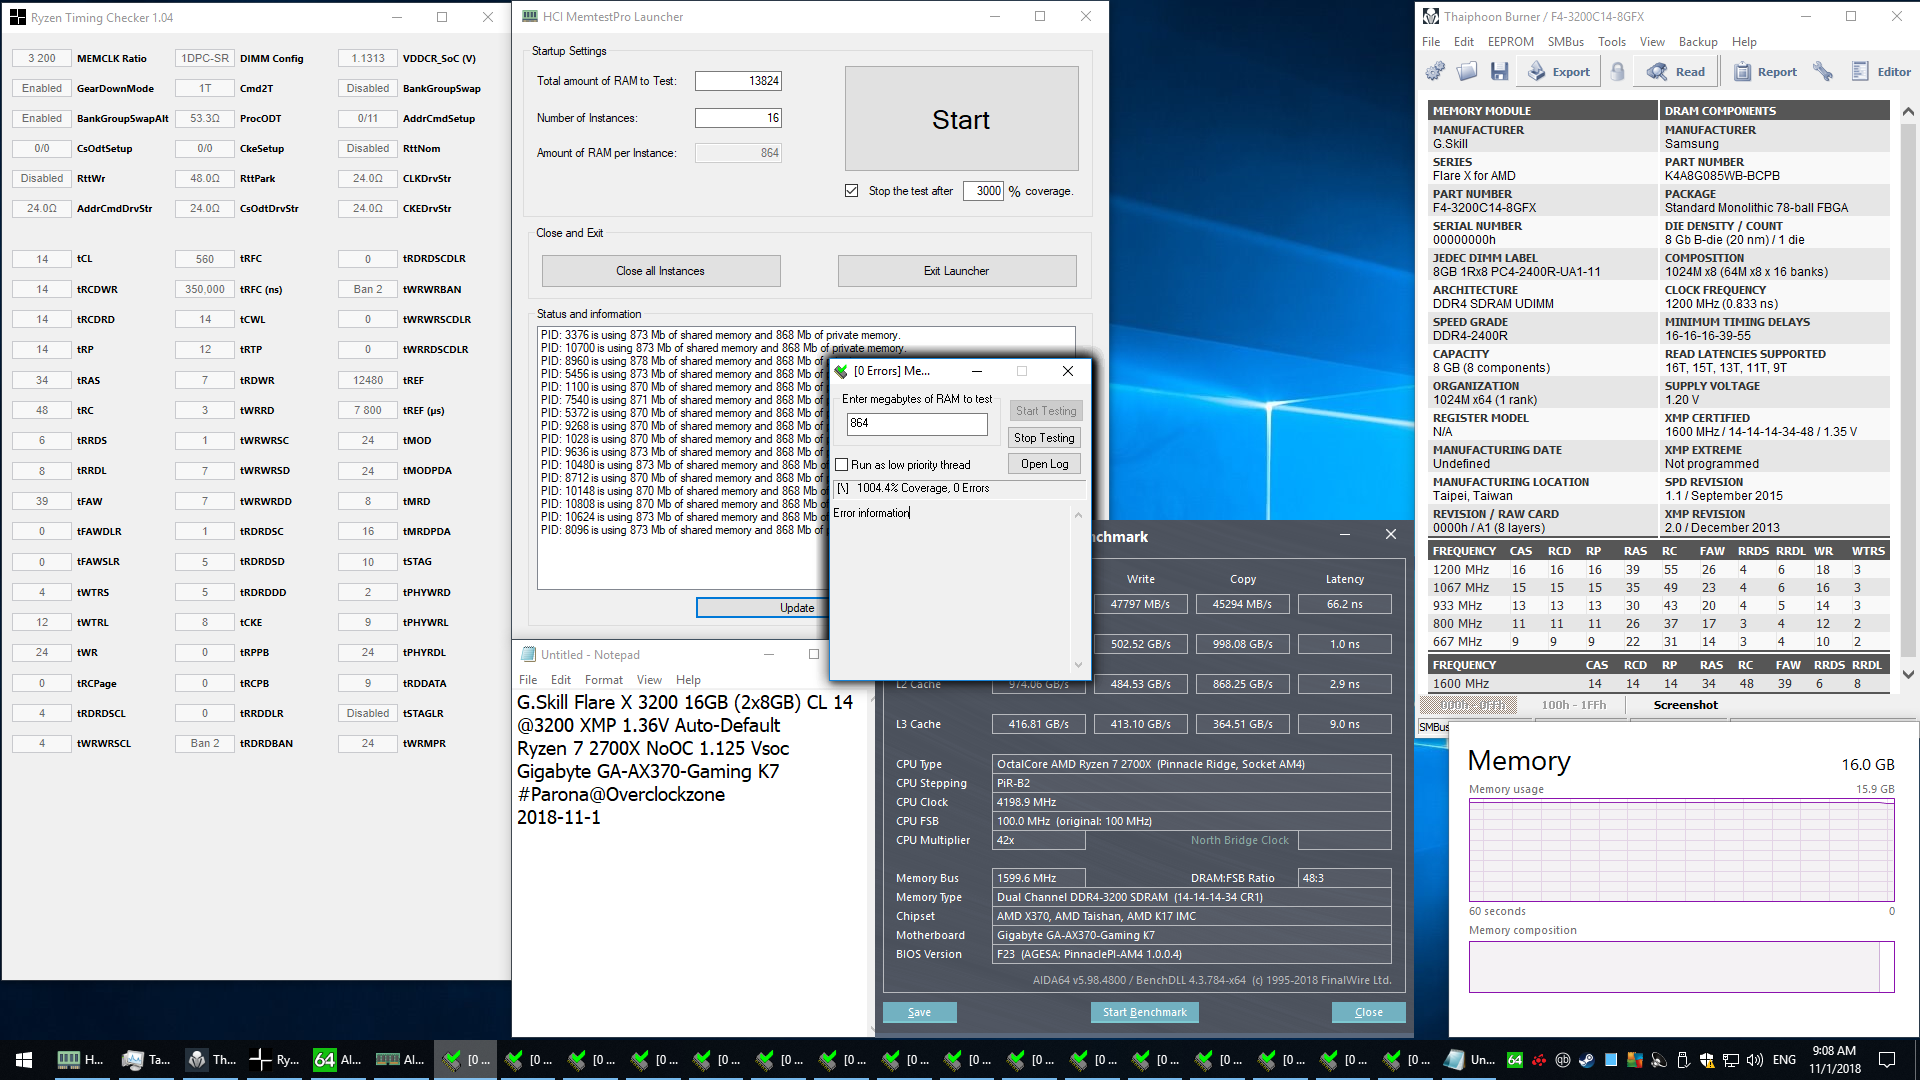Switch to AIDA64 benchmark memory-chip taskbar icon
Screen dimensions: 1920x1080
(x=401, y=1060)
